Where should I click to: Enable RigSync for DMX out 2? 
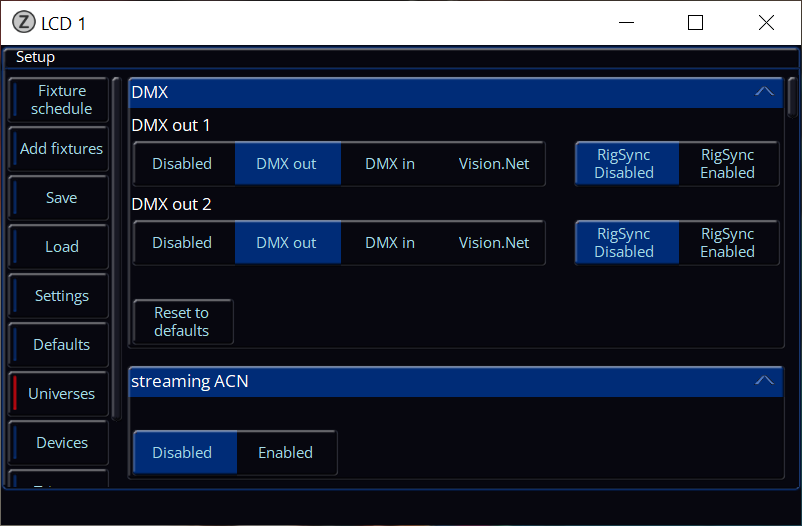(727, 243)
